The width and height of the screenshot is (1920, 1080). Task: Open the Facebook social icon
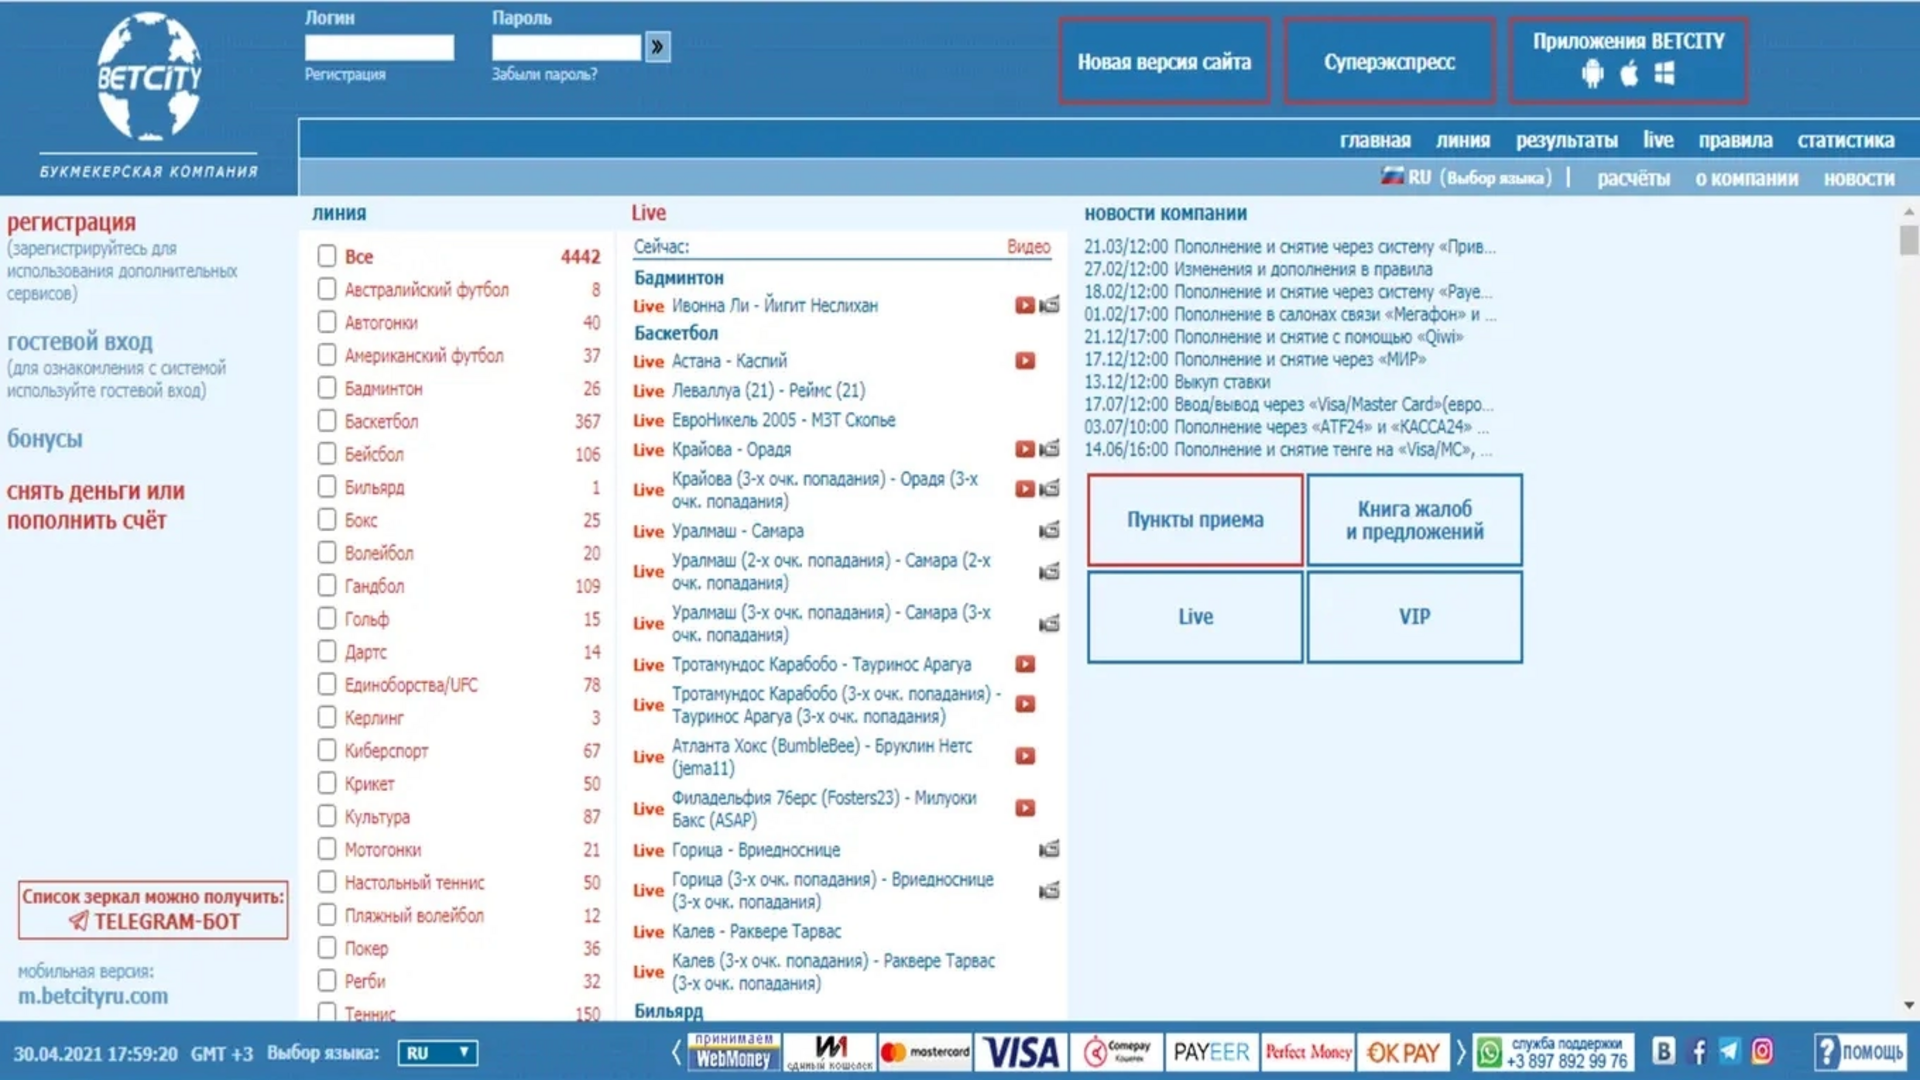(x=1698, y=1051)
